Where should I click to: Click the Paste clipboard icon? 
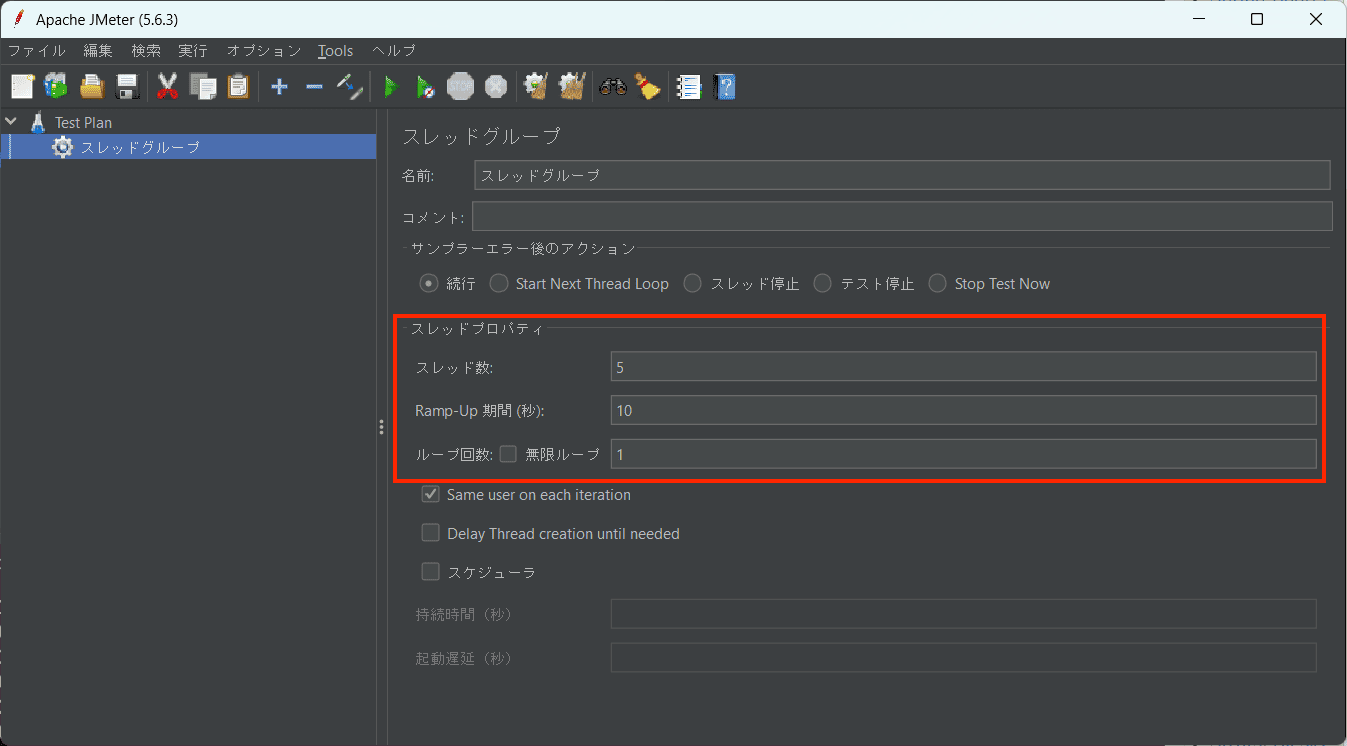coord(238,87)
